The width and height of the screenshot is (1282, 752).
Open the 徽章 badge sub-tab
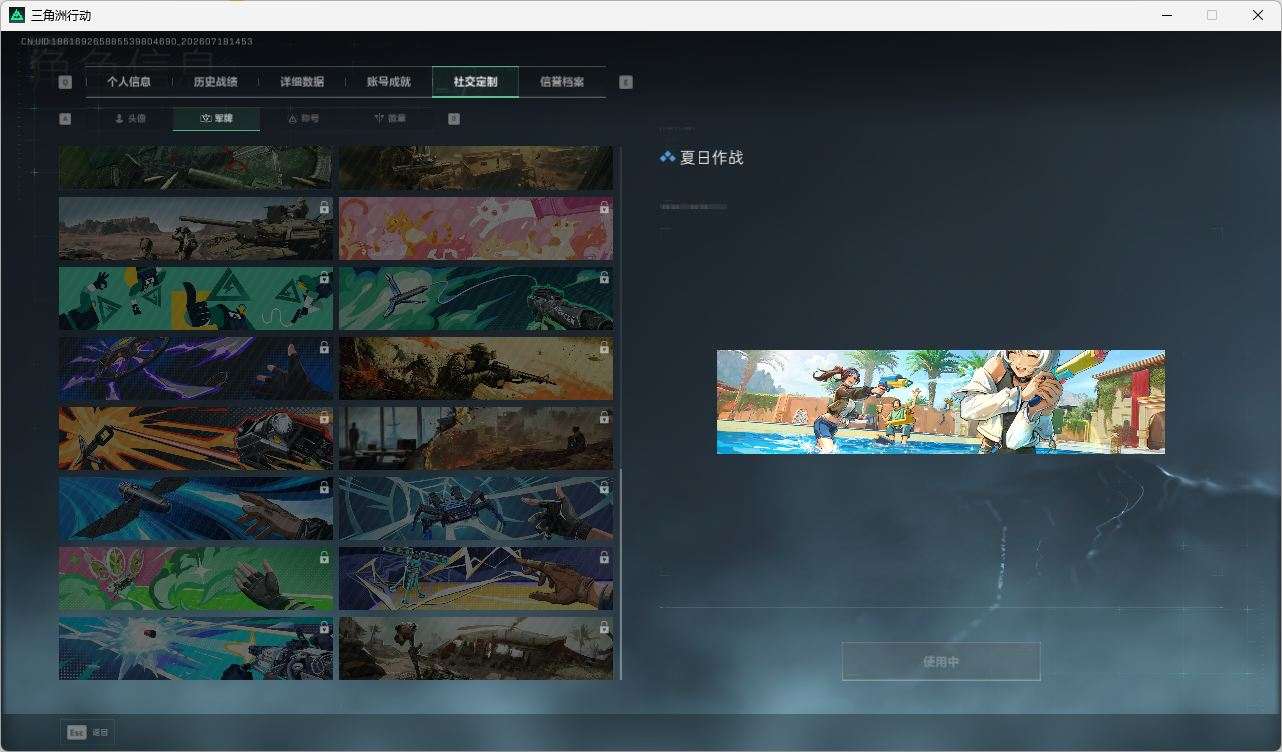point(390,119)
